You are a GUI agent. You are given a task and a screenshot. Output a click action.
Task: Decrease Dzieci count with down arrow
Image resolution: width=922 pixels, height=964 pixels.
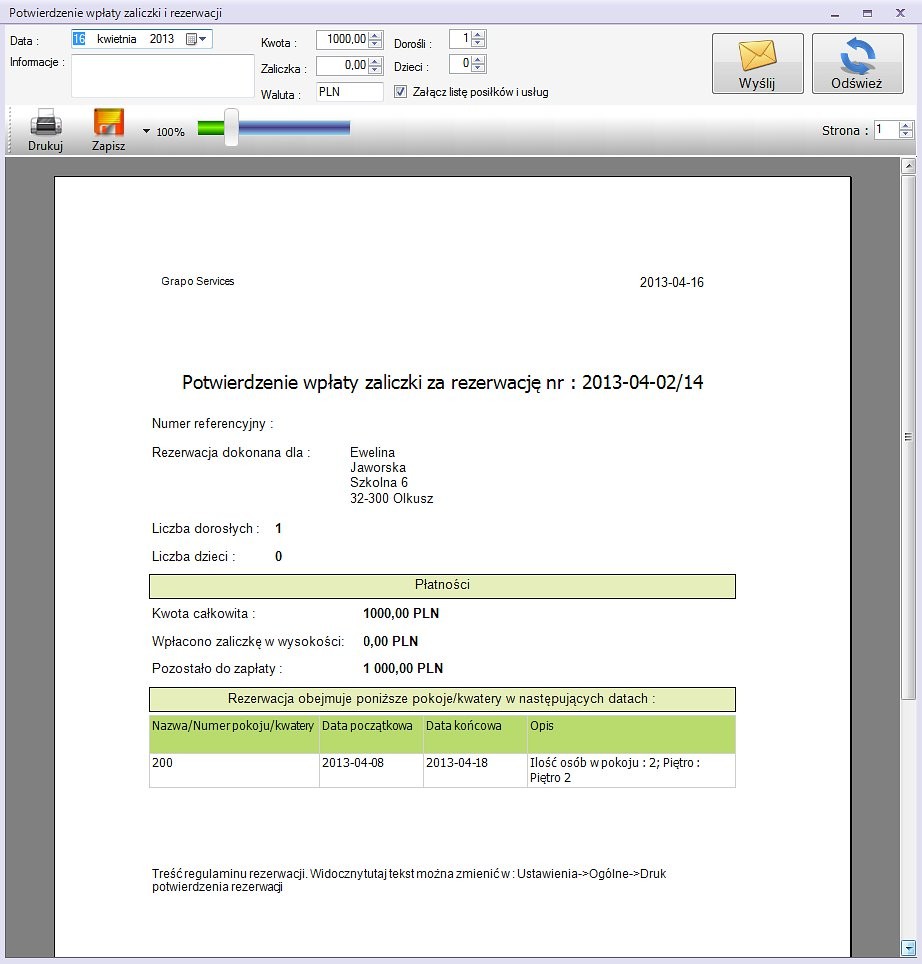pos(478,68)
